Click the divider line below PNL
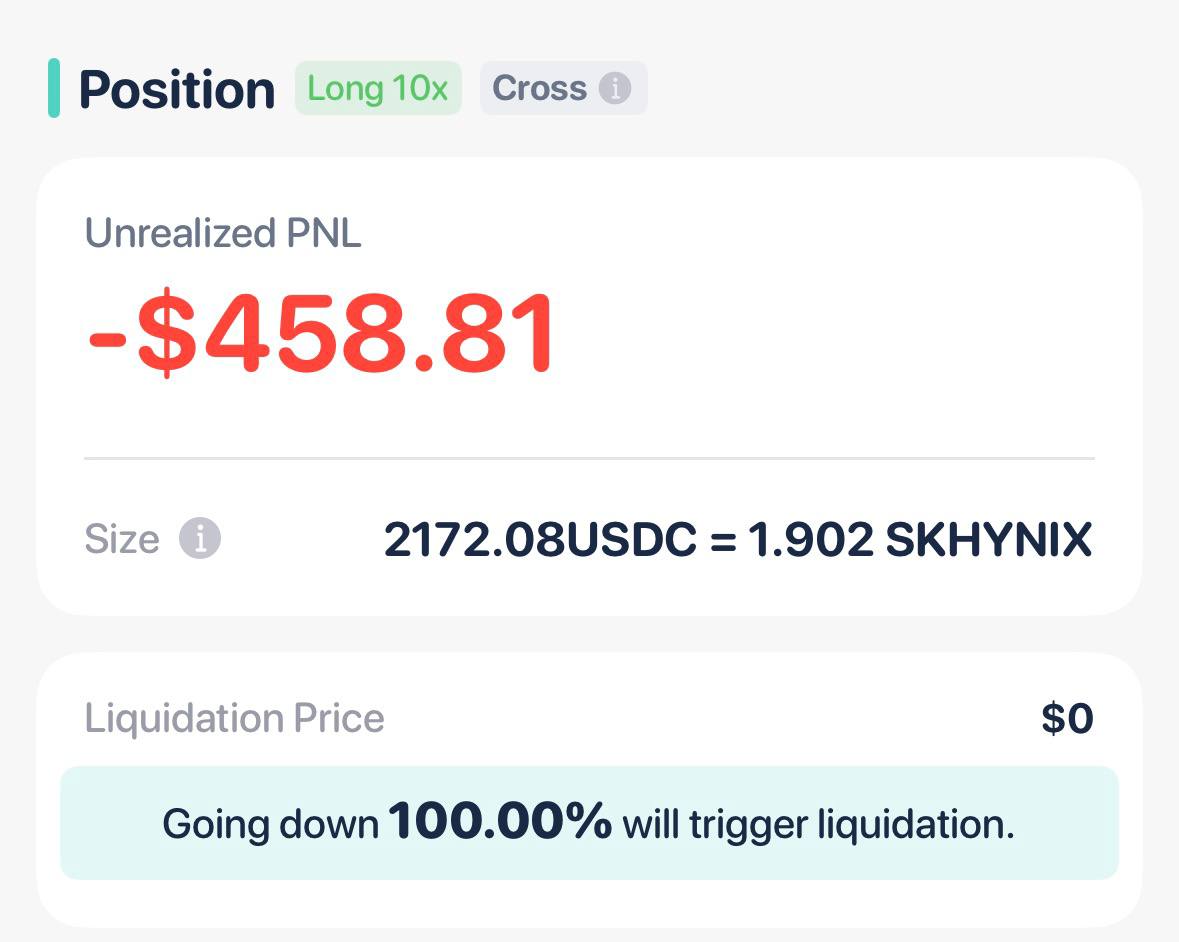Image resolution: width=1179 pixels, height=942 pixels. pyautogui.click(x=590, y=458)
